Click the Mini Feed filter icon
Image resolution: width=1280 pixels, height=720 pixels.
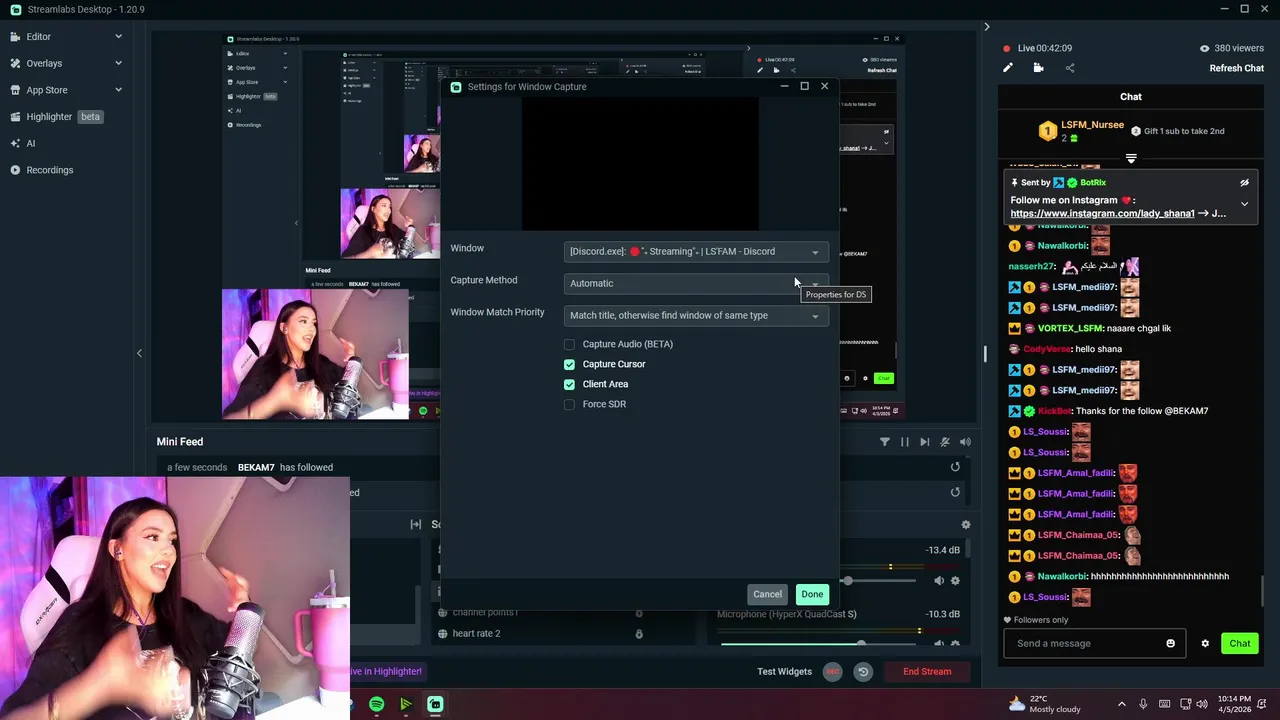884,442
